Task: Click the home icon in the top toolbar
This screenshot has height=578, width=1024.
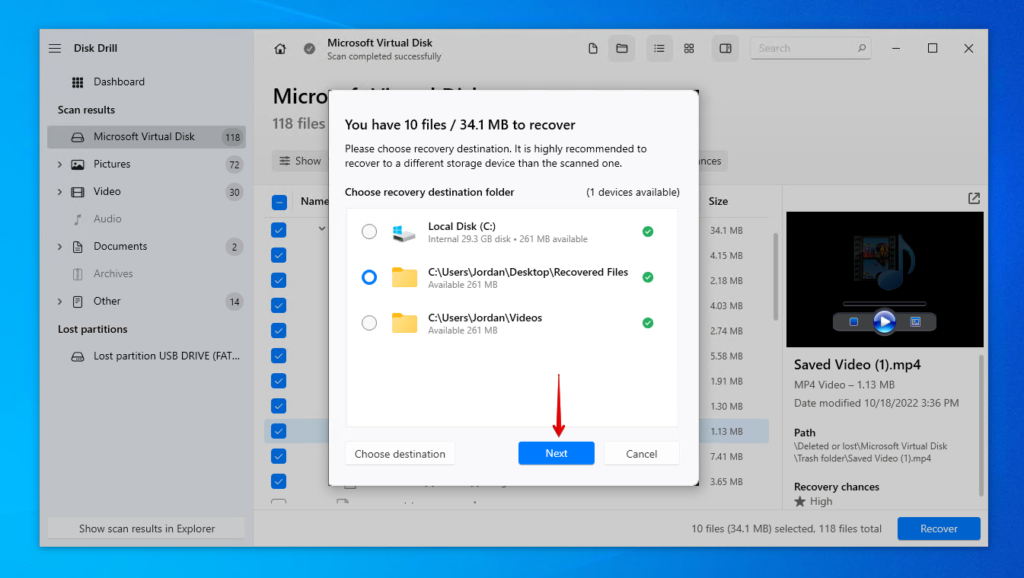Action: point(280,47)
